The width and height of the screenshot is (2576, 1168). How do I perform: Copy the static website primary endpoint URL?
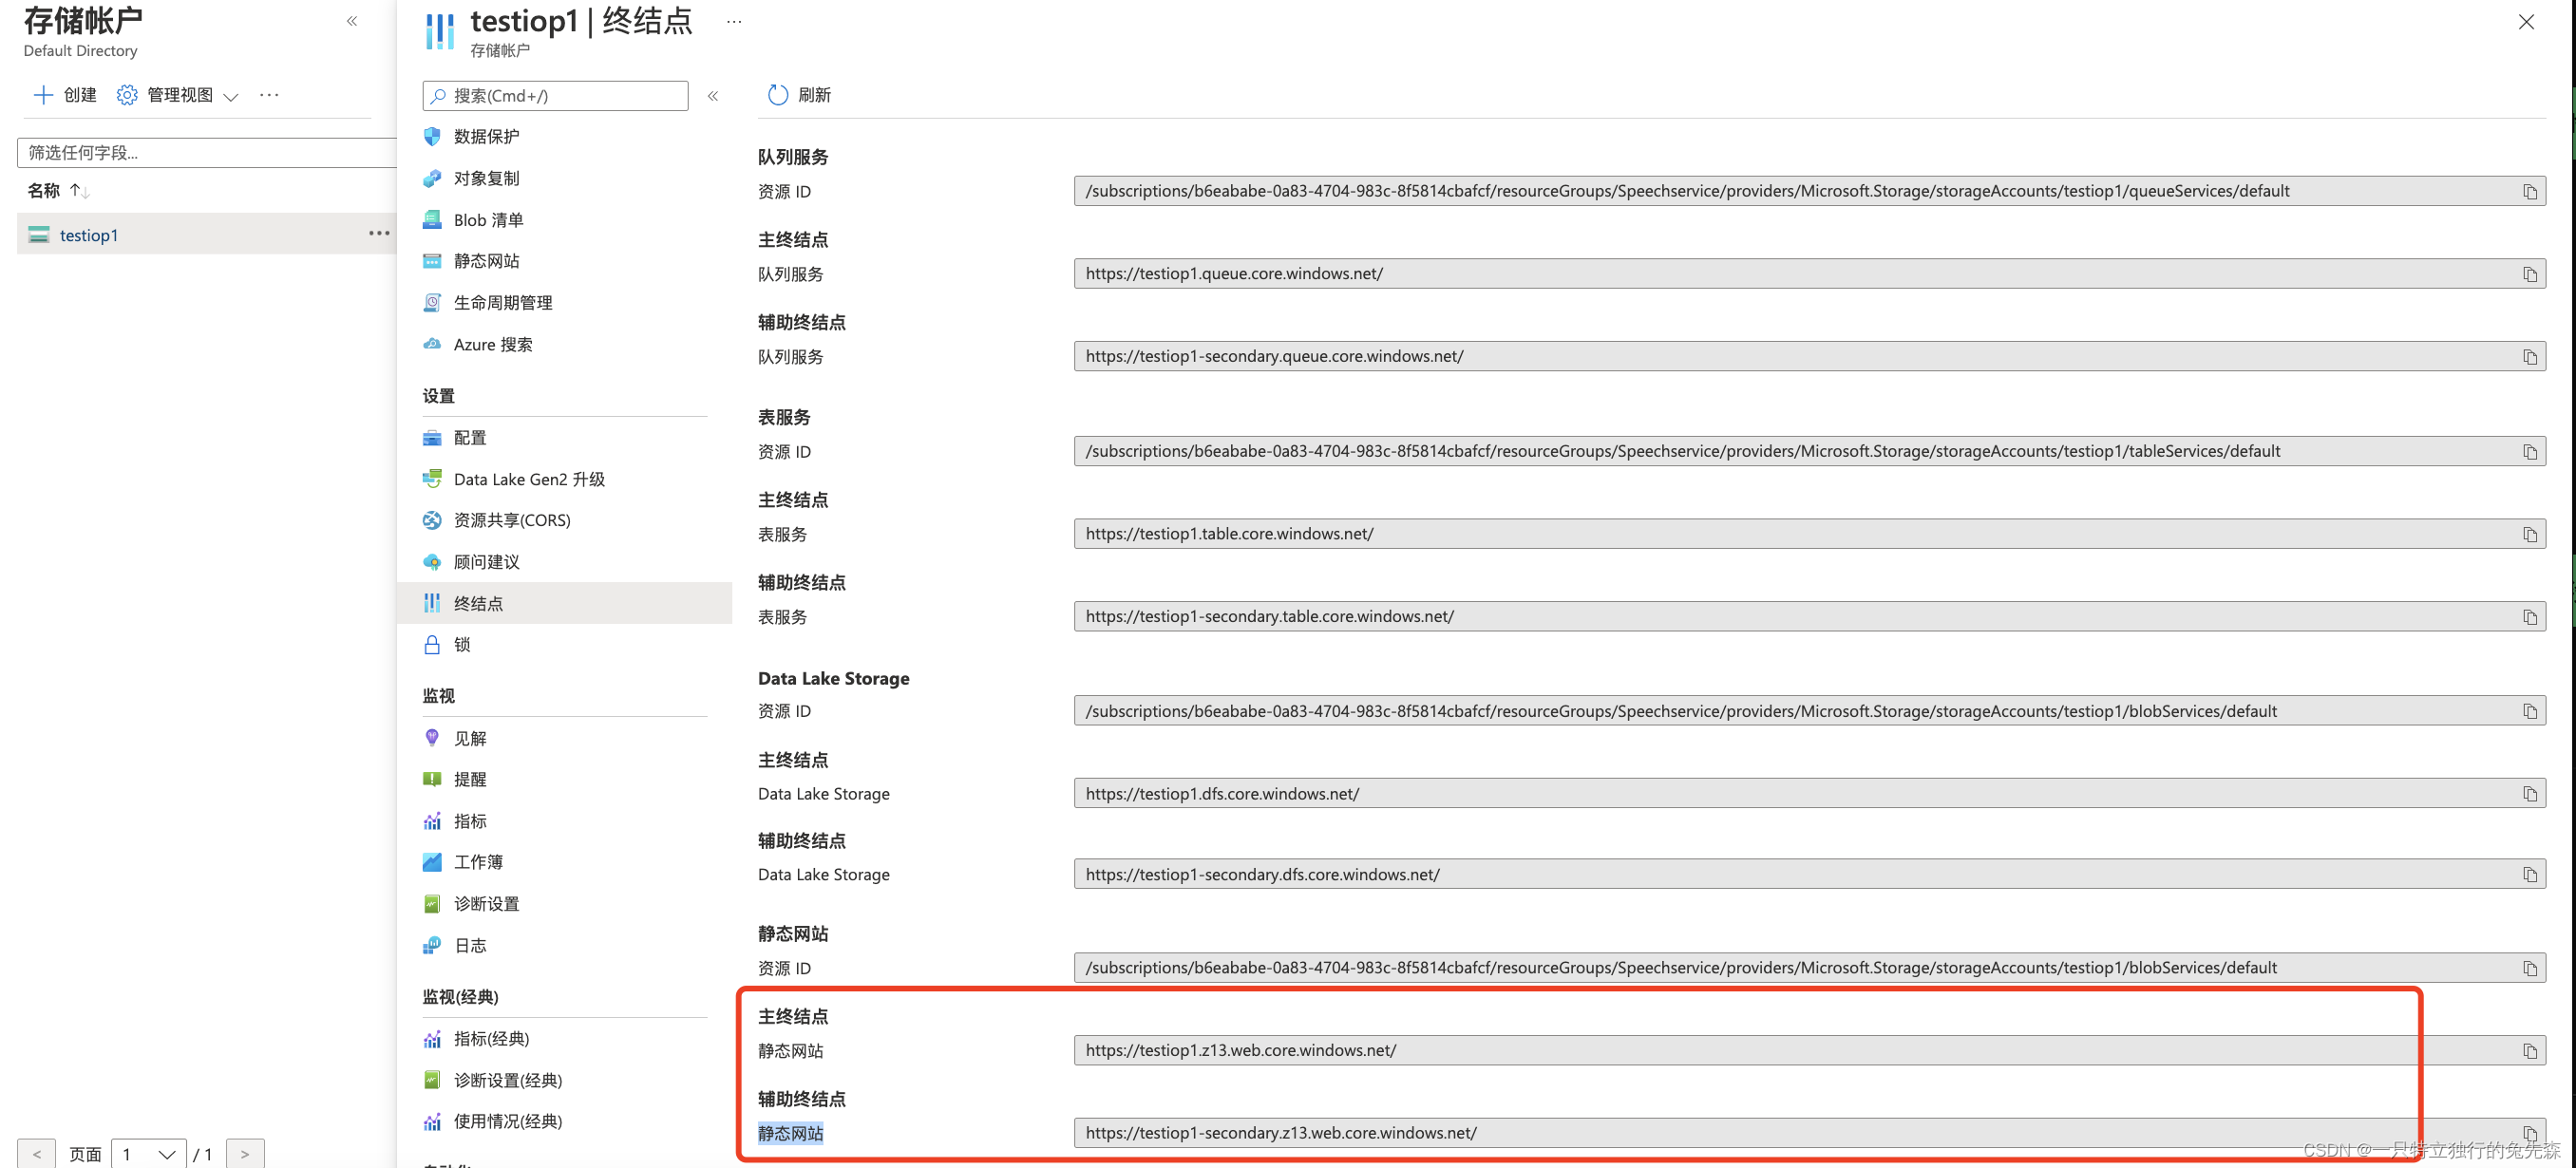2529,1051
